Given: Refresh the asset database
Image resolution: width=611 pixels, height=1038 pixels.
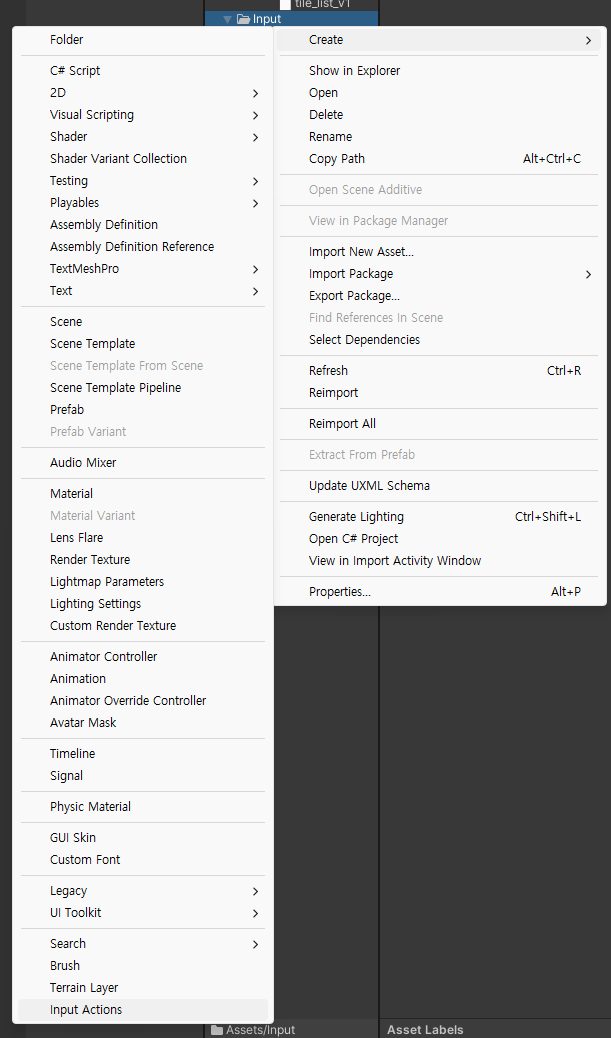Looking at the screenshot, I should tap(439, 371).
